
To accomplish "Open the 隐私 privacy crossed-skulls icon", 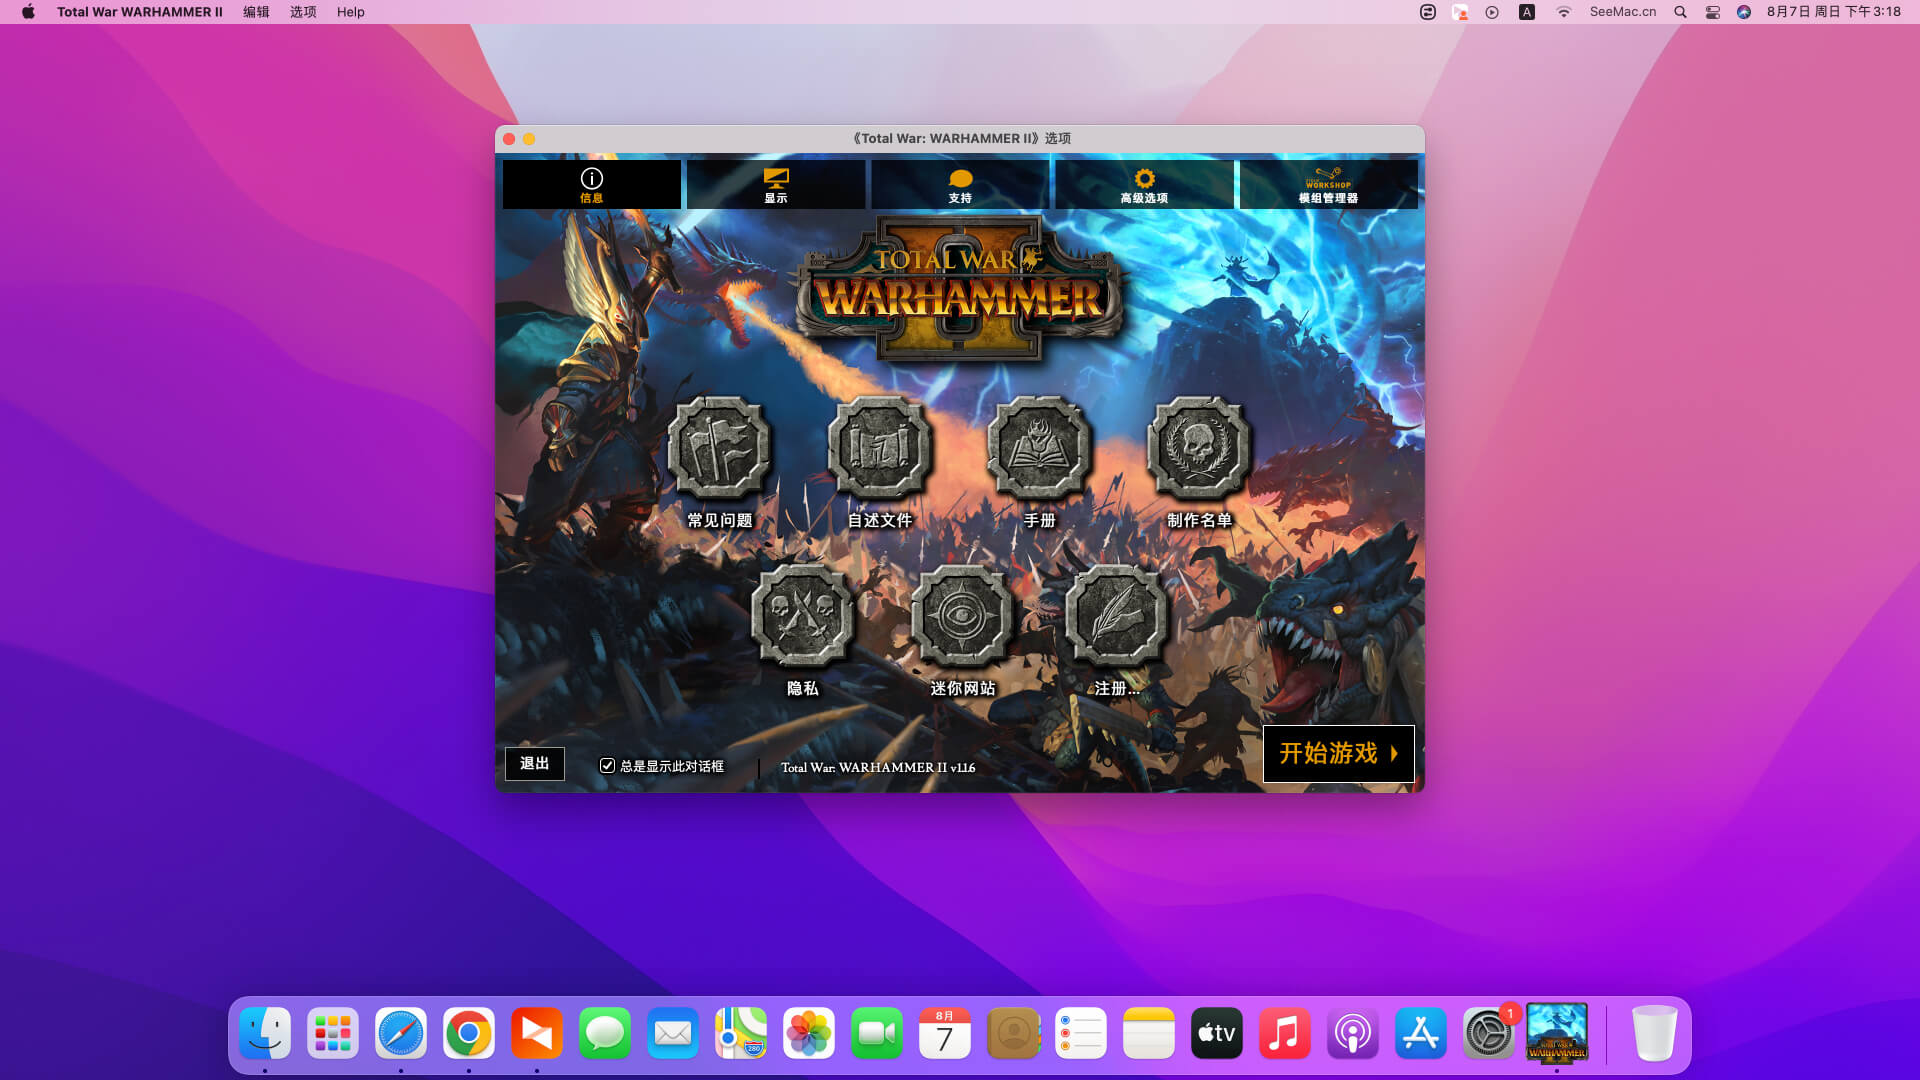I will (x=802, y=617).
